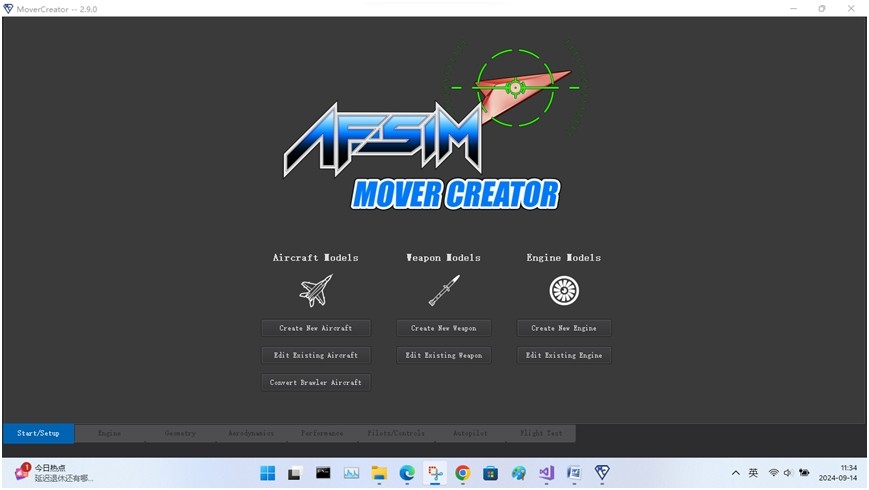
Task: Restore down the MoverCreator window
Action: 822,8
